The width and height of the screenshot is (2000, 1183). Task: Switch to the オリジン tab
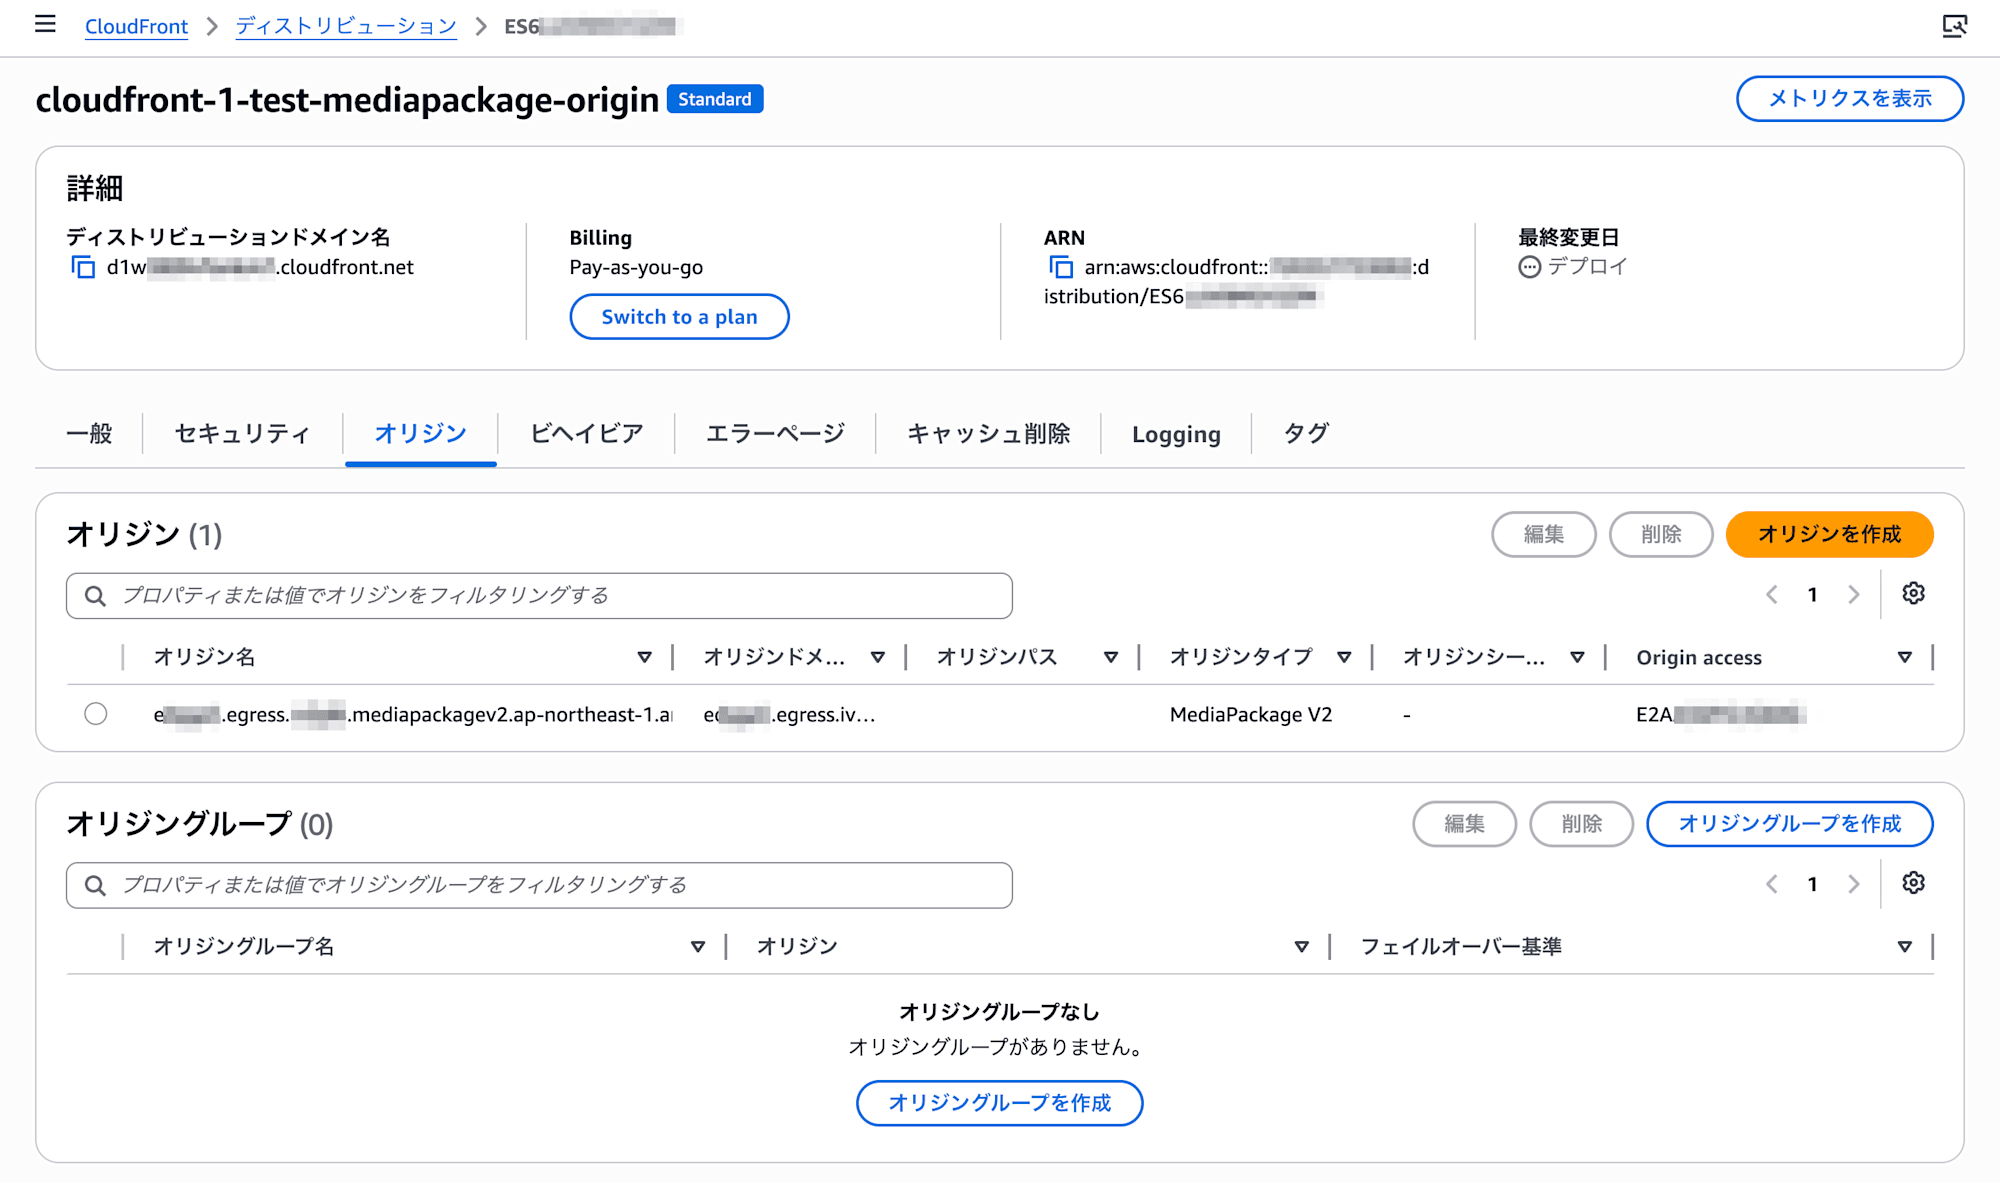[421, 433]
